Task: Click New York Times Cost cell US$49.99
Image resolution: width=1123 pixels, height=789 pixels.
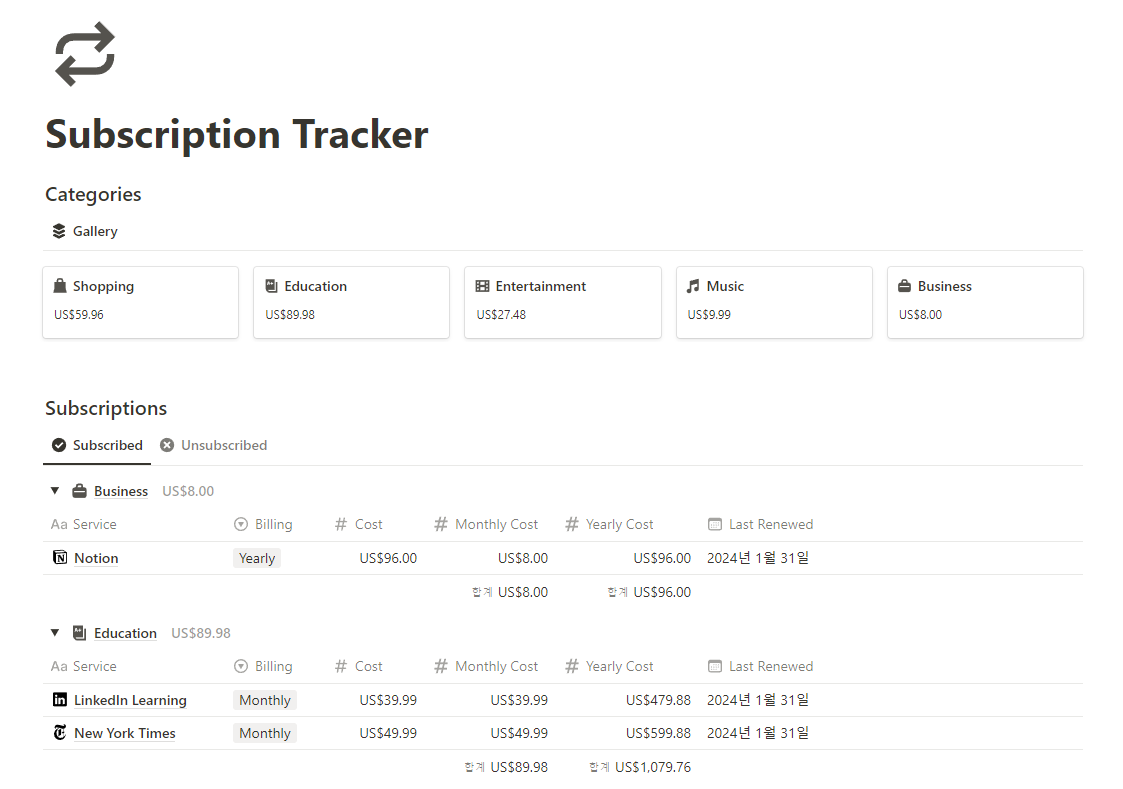Action: click(388, 733)
